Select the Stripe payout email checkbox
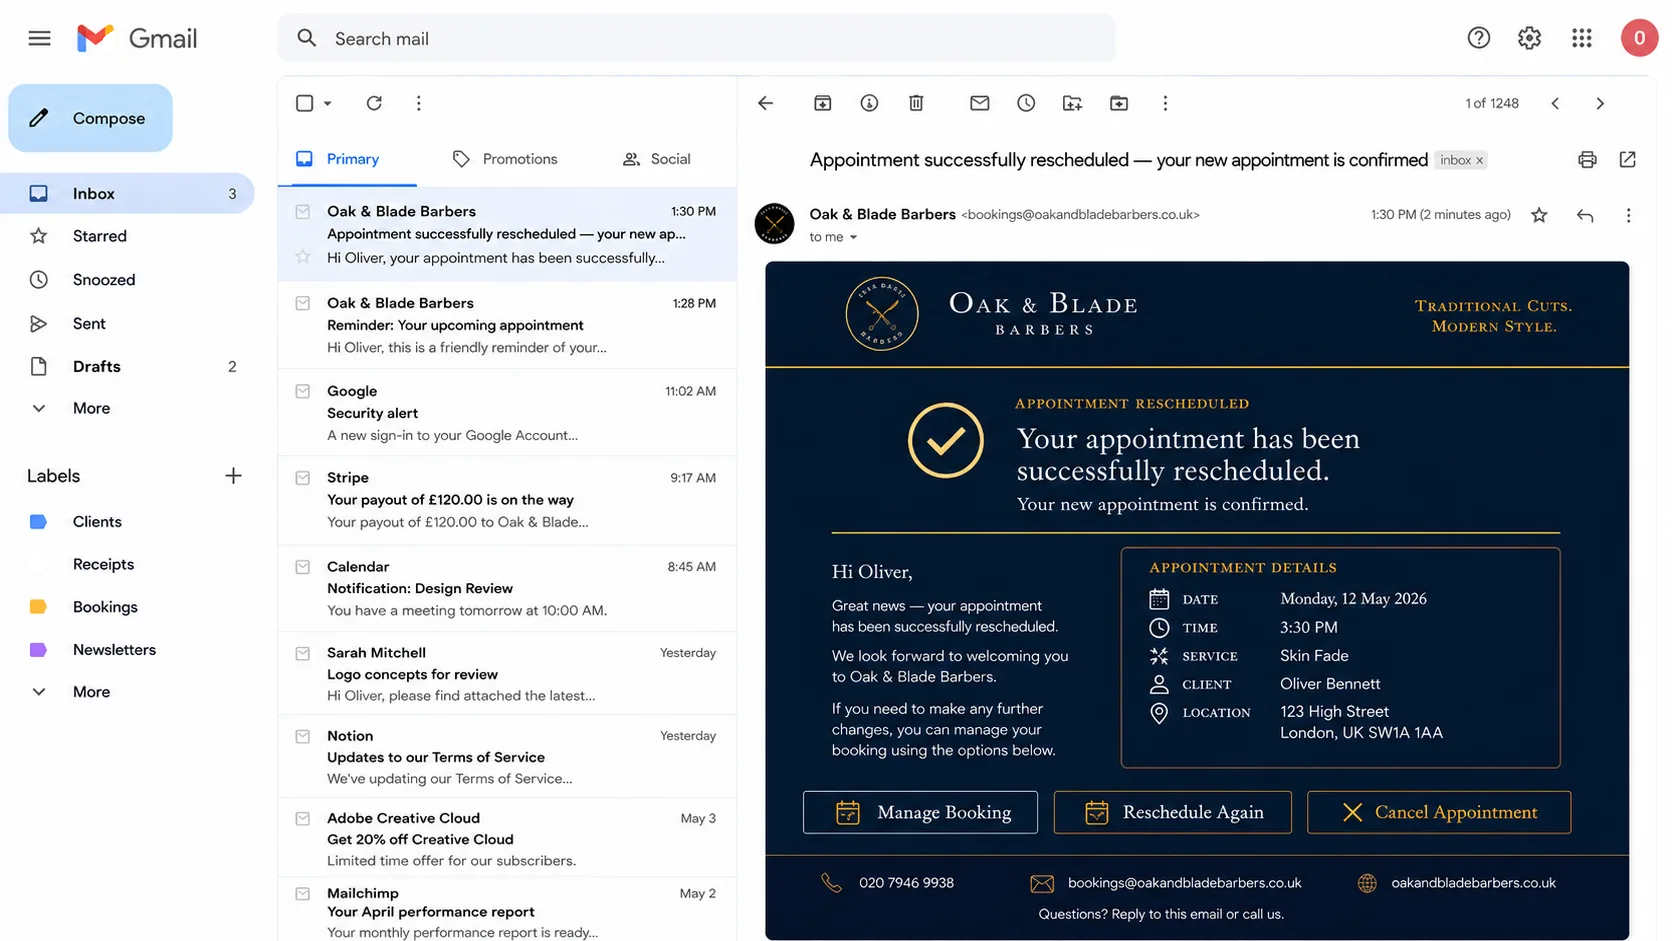1672x941 pixels. point(303,478)
